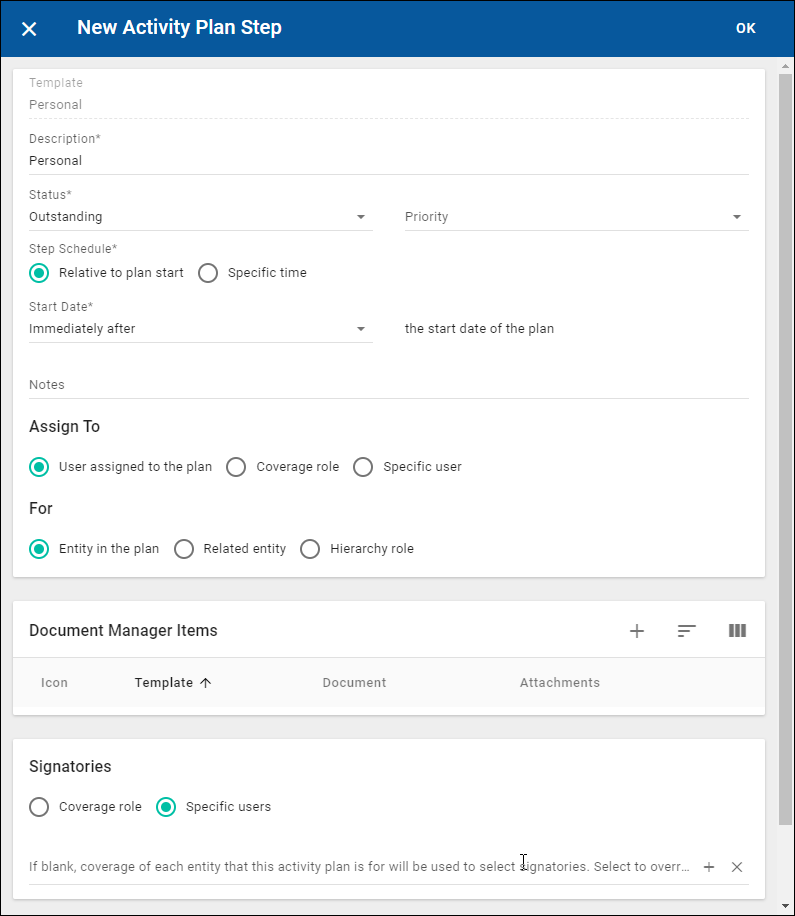This screenshot has width=795, height=916.
Task: Clear the signatories field
Action: click(737, 867)
